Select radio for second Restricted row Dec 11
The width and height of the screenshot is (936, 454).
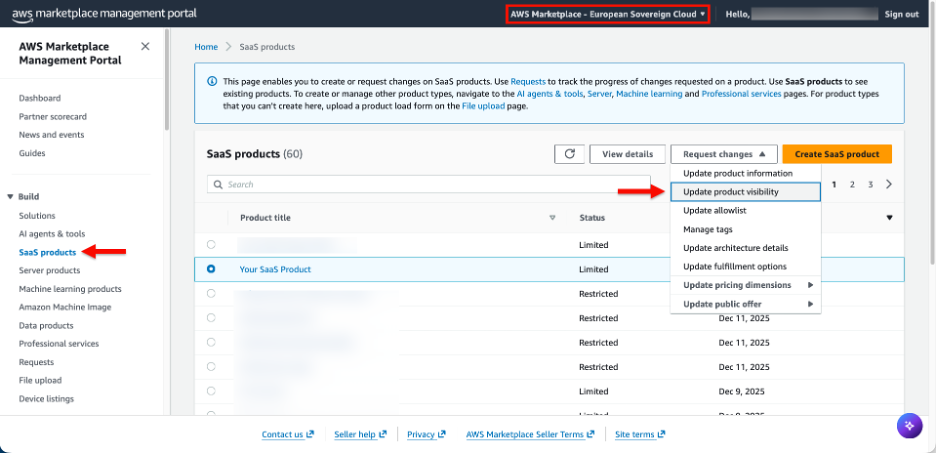[x=211, y=318]
